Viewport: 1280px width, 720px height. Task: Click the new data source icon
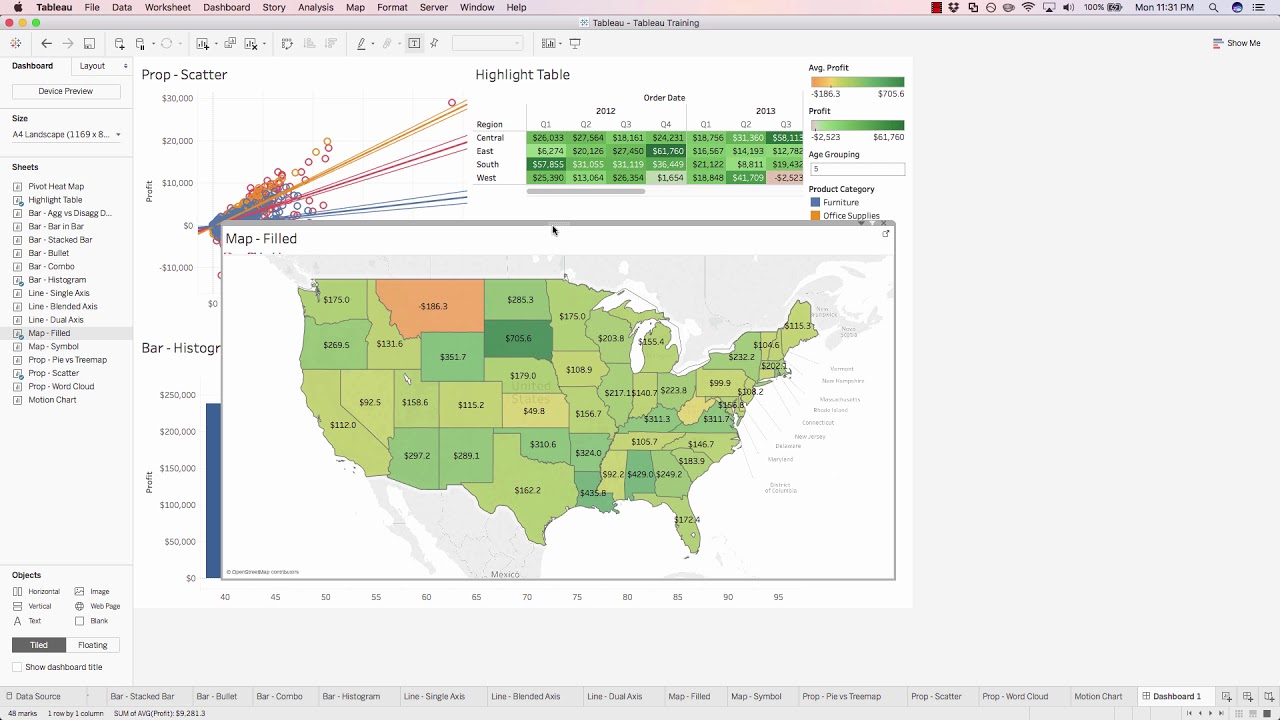coord(119,43)
